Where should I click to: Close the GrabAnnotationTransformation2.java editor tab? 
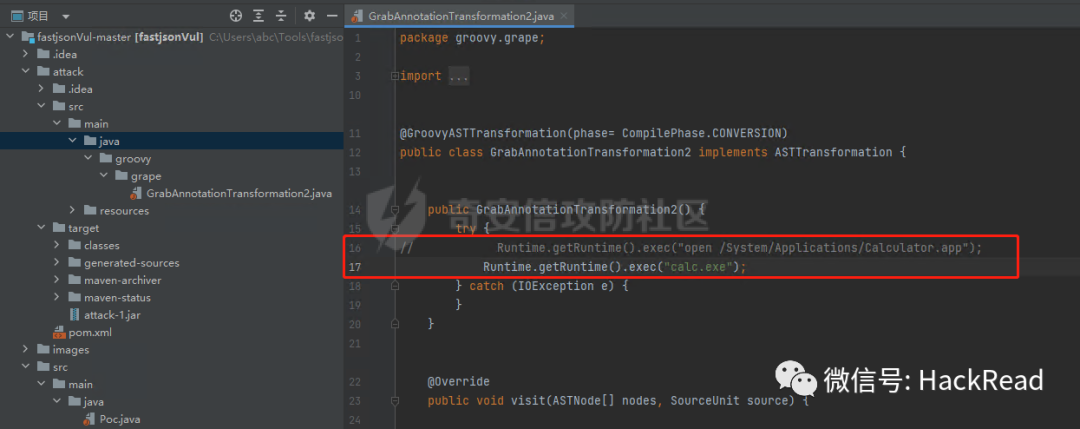click(x=564, y=15)
